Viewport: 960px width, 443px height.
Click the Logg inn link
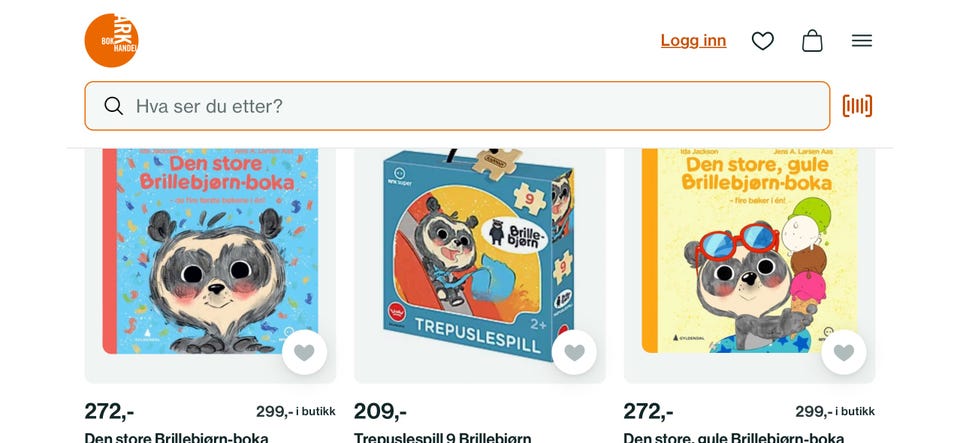click(x=693, y=41)
